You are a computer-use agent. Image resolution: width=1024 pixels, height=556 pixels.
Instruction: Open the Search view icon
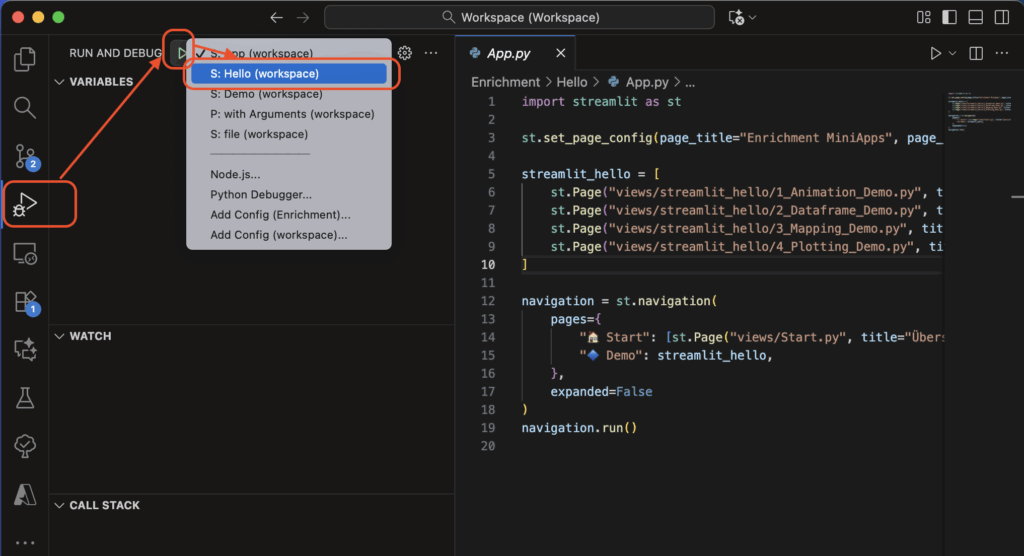24,108
